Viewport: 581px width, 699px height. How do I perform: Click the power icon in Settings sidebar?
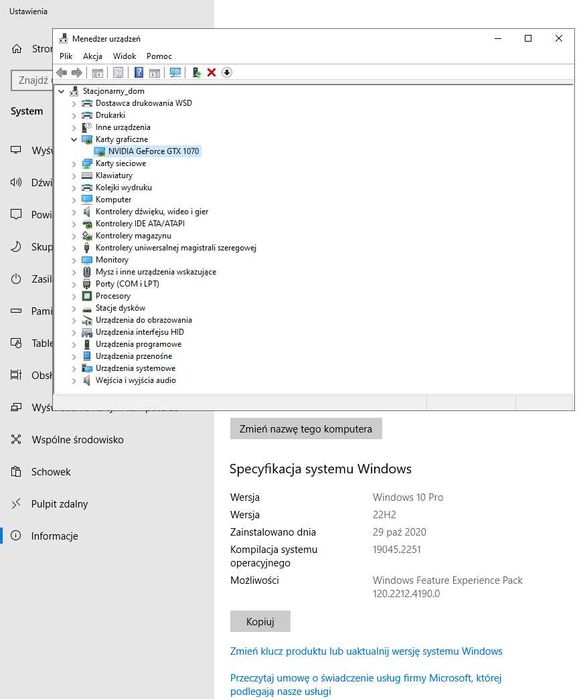16,279
